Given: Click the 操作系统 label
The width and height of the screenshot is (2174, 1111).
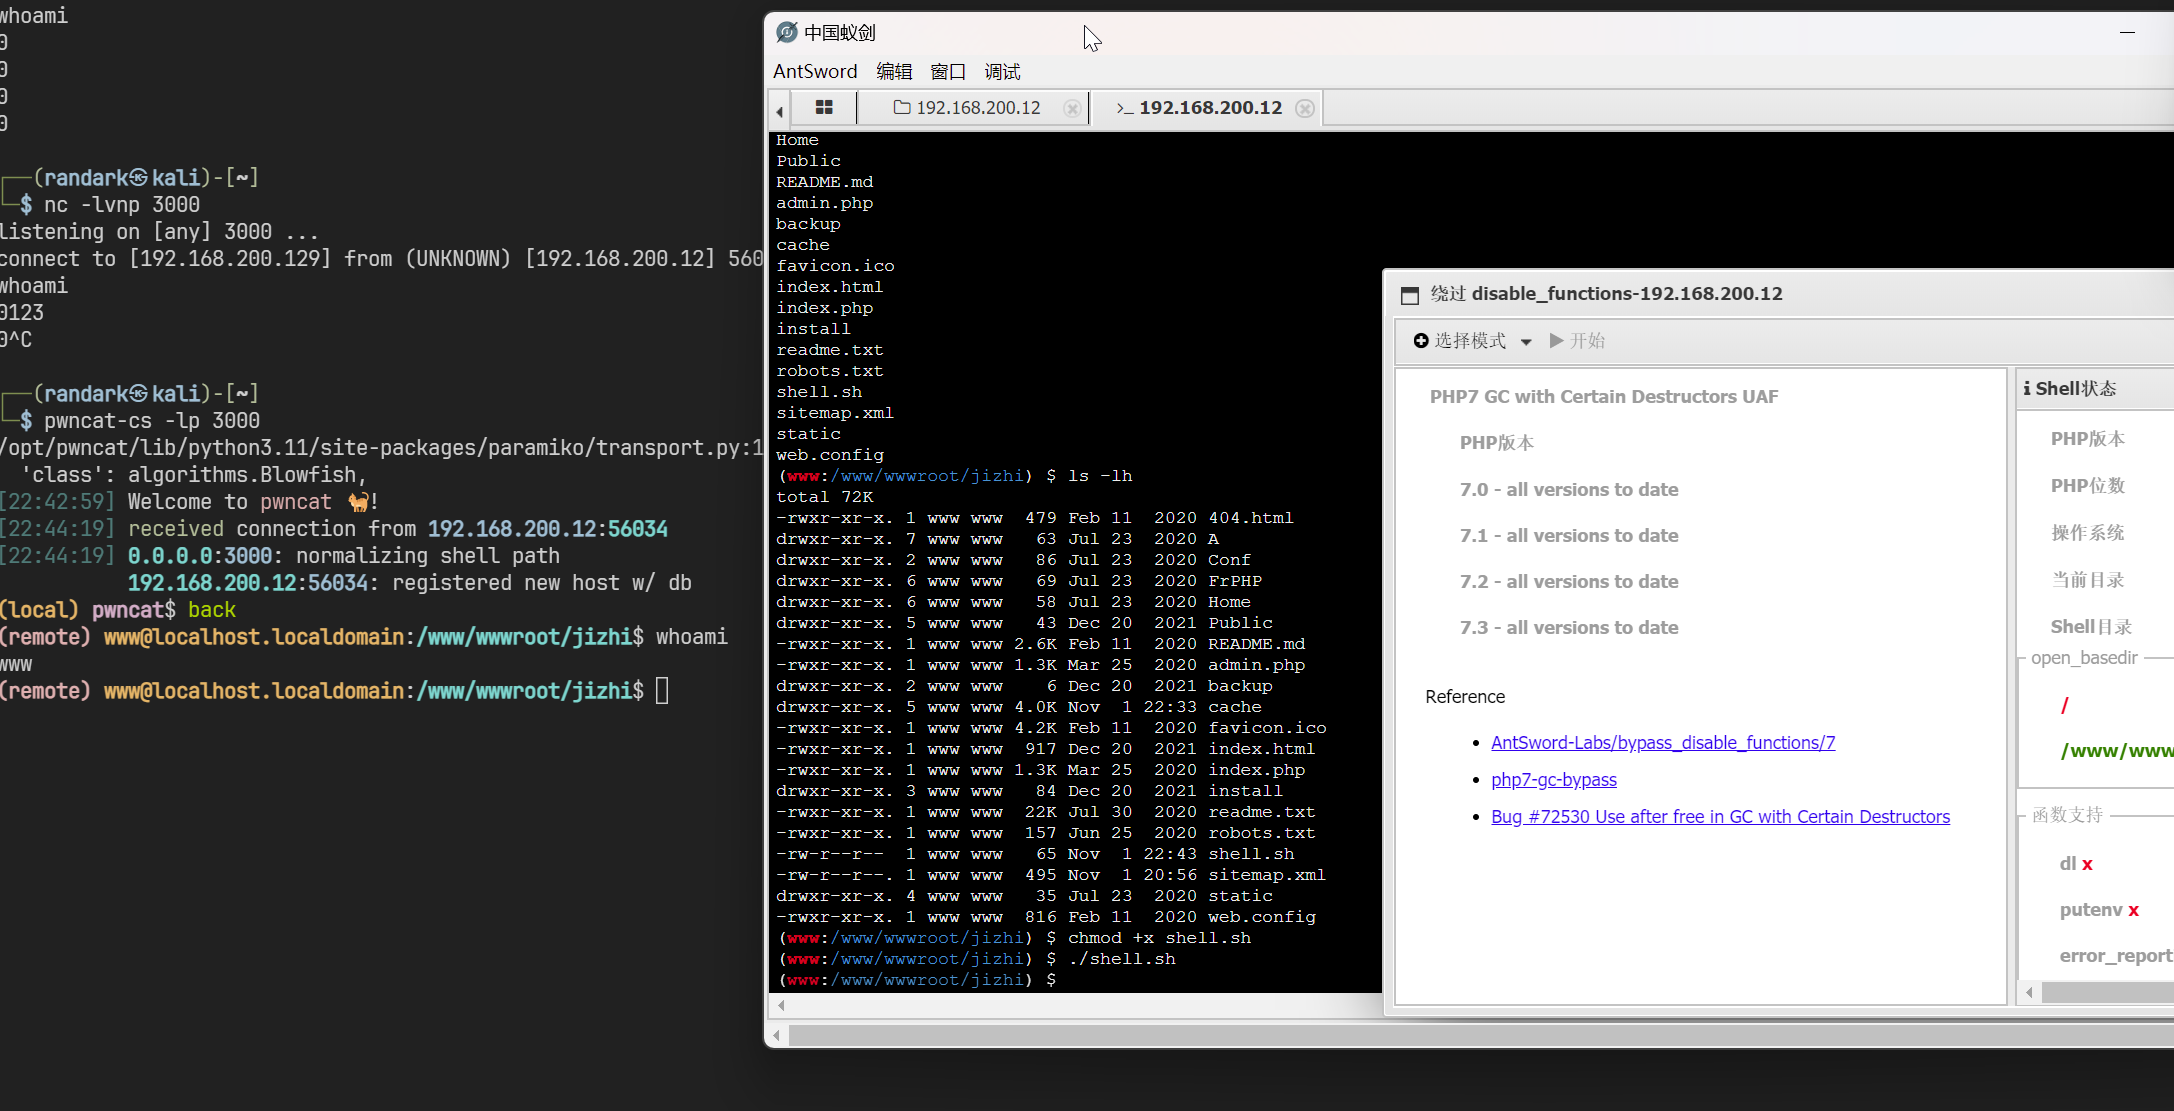Looking at the screenshot, I should click(x=2087, y=533).
